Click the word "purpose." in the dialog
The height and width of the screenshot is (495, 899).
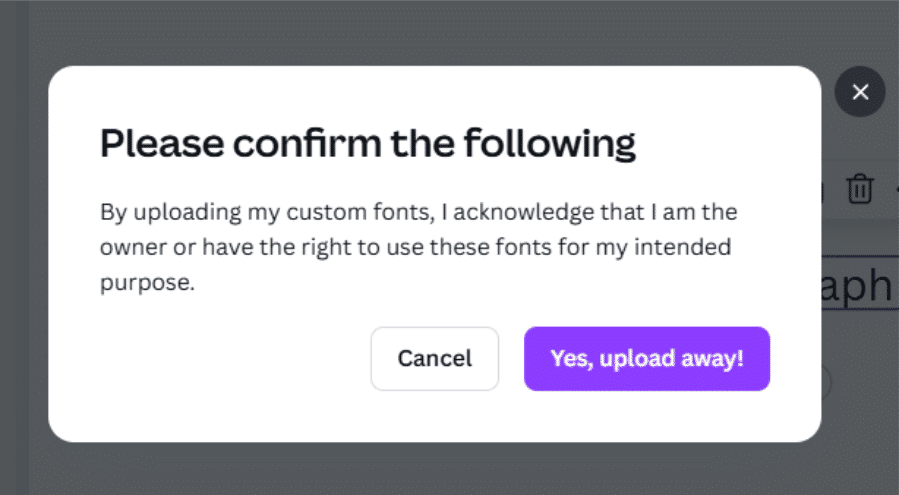[146, 283]
